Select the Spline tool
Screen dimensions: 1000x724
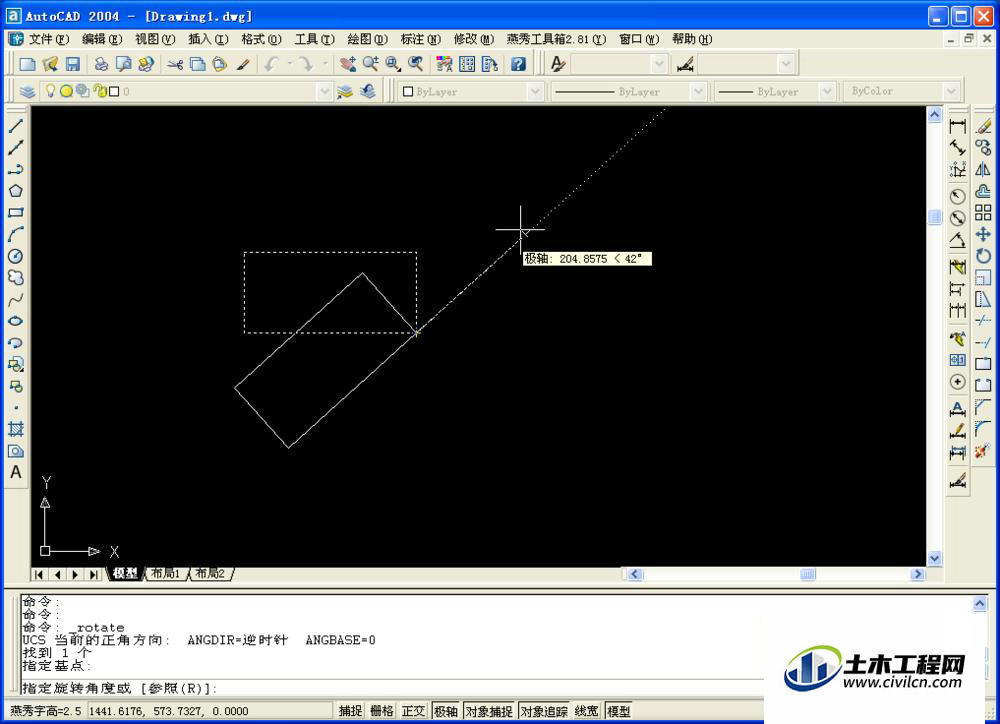coord(16,299)
